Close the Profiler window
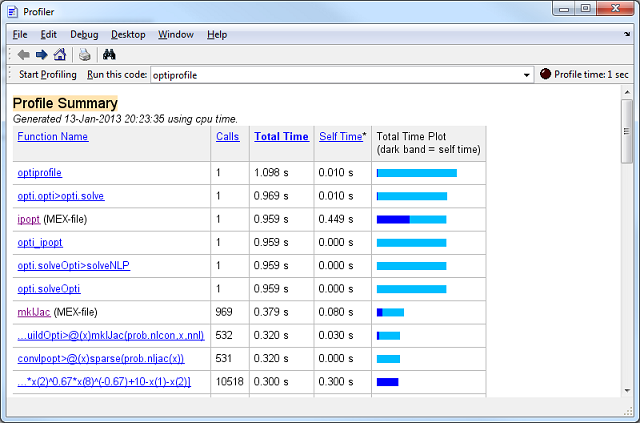This screenshot has width=640, height=423. 616,9
